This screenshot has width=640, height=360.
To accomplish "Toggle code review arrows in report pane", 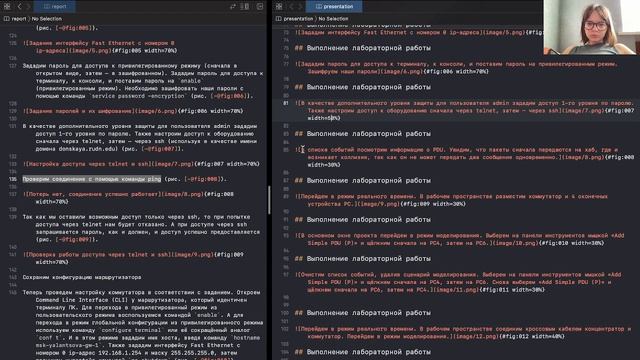I will point(233,6).
